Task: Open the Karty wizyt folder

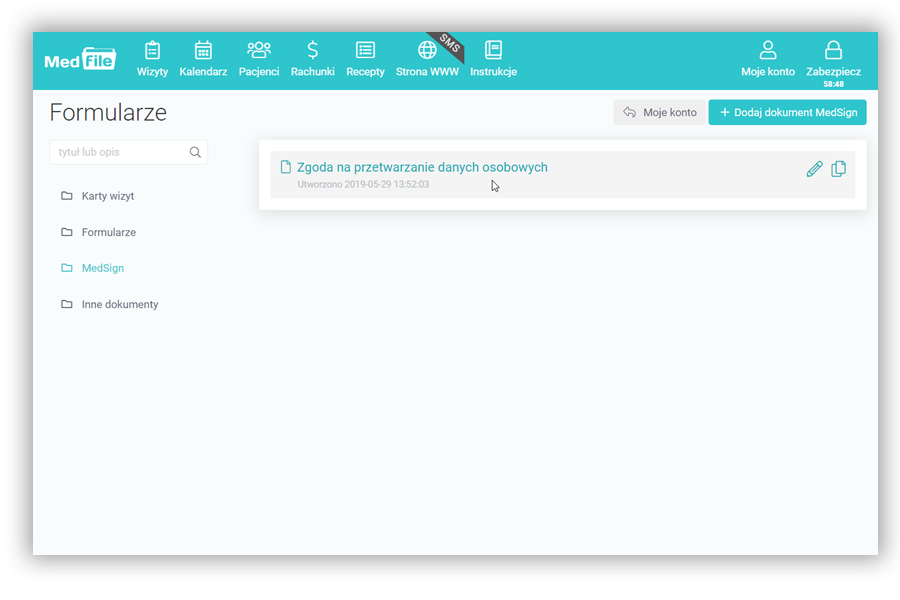Action: [x=107, y=196]
